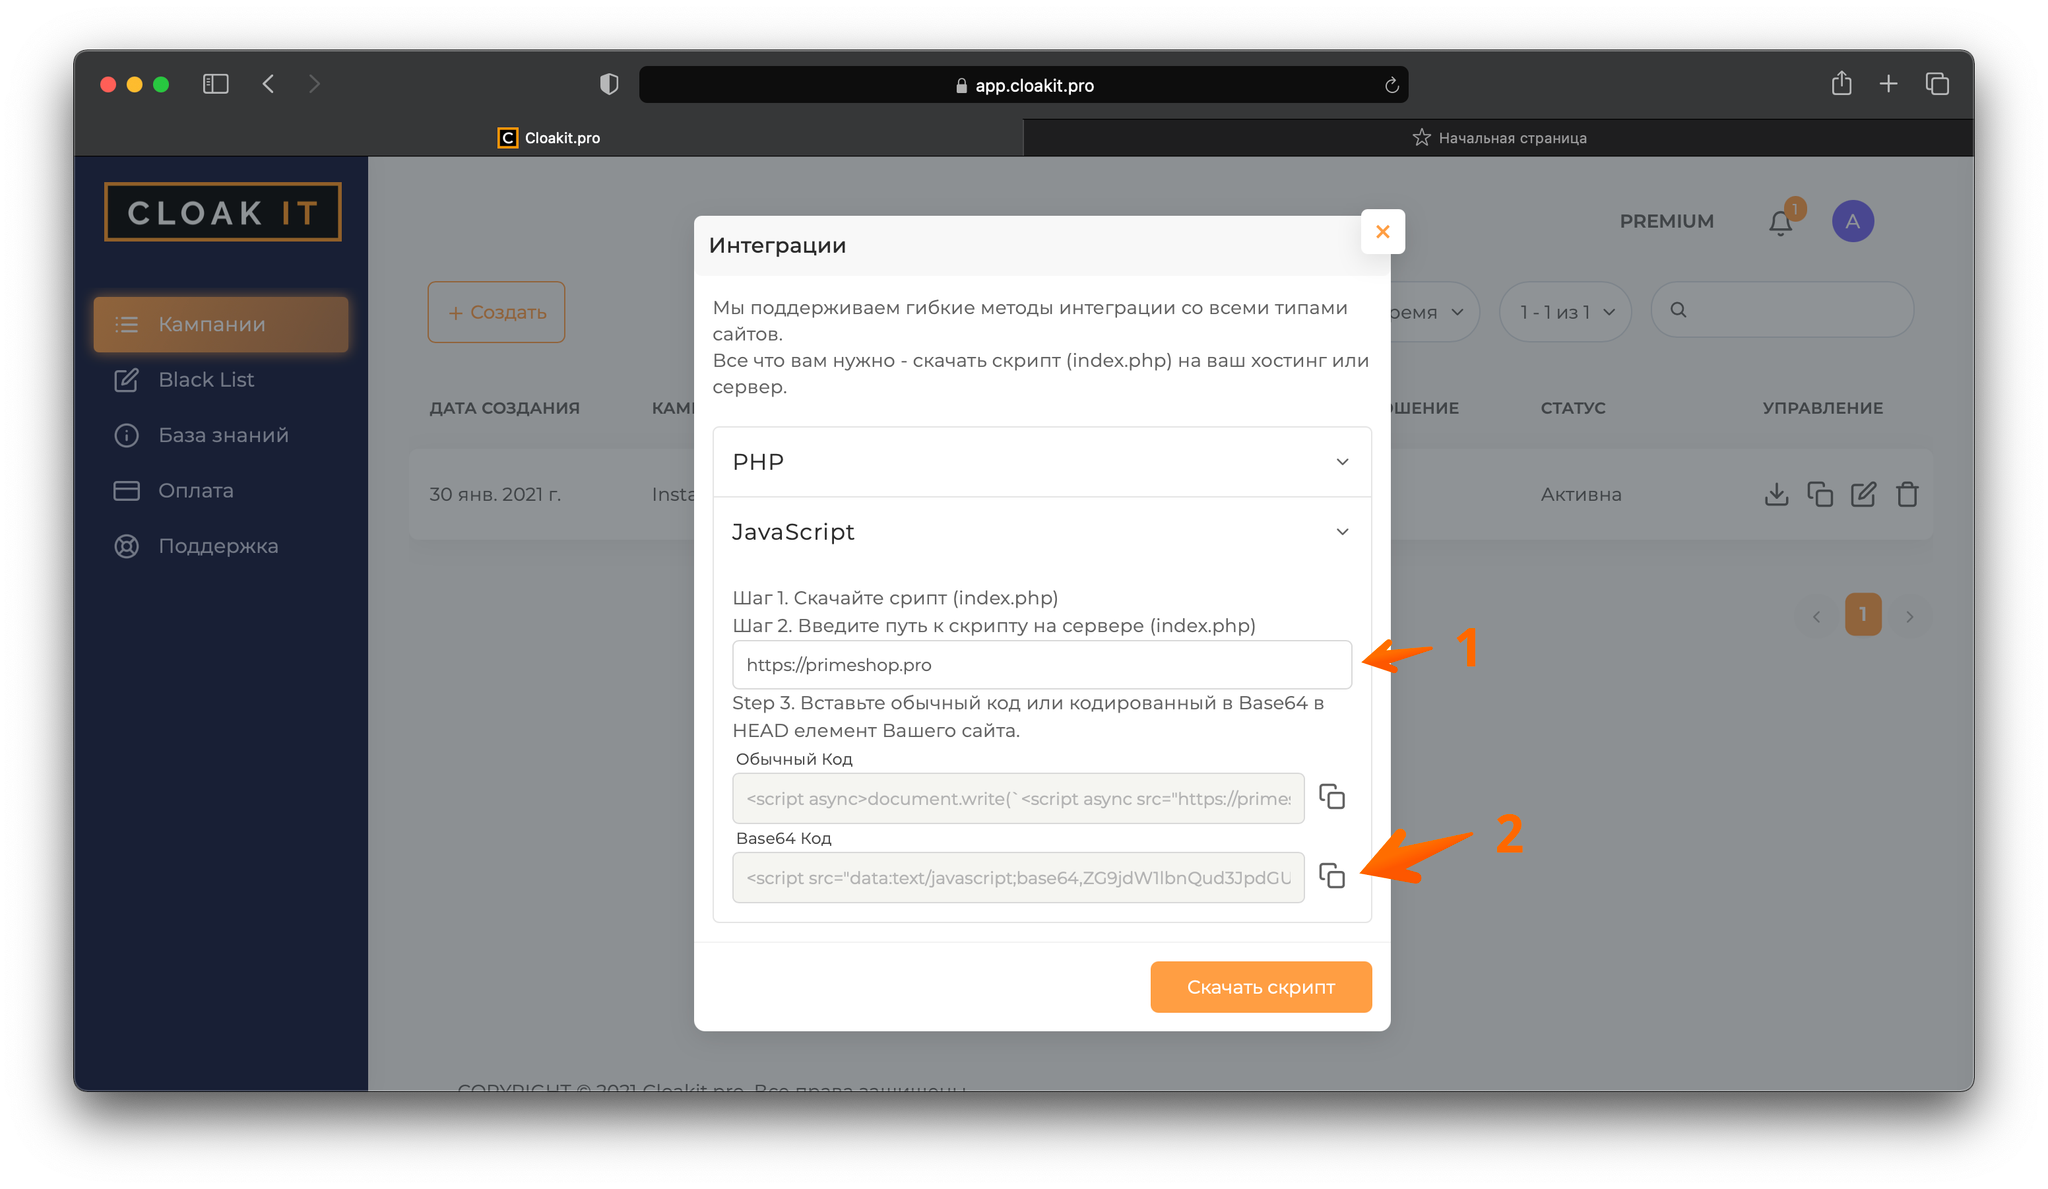This screenshot has width=2048, height=1189.
Task: Copy the Обычный Код script snippet
Action: pos(1331,797)
